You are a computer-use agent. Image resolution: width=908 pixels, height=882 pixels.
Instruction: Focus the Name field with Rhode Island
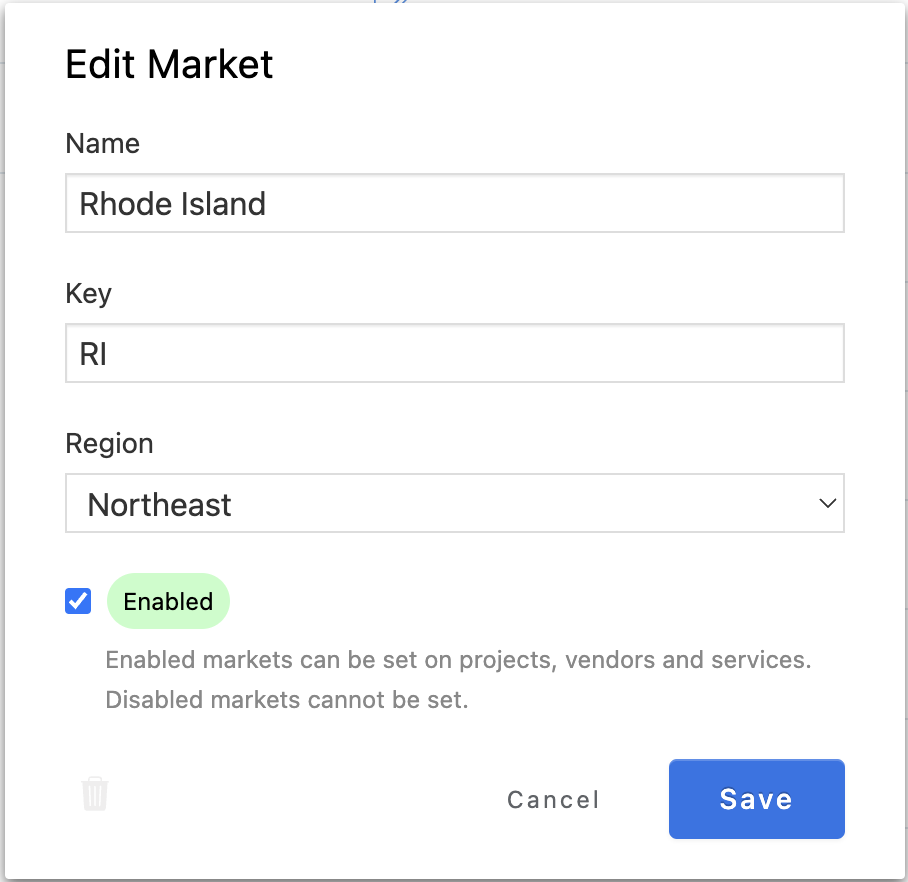point(455,203)
